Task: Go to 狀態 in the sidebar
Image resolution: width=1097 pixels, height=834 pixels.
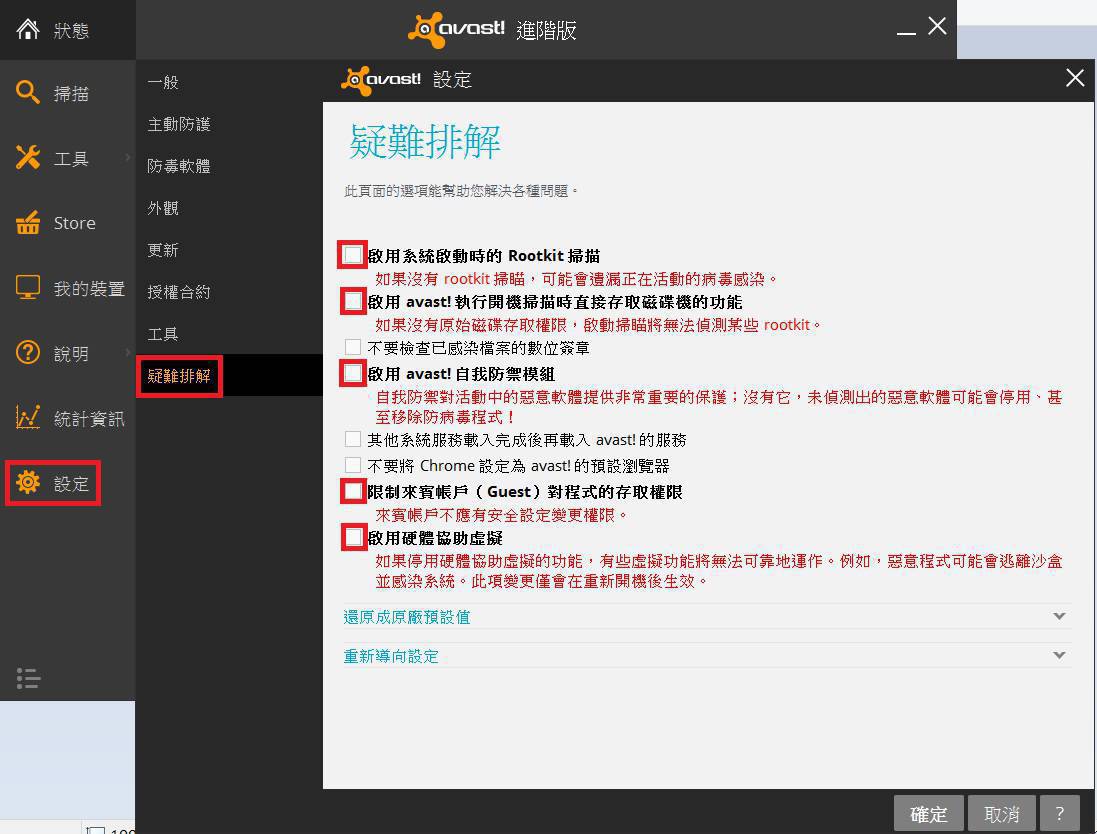Action: [x=71, y=30]
